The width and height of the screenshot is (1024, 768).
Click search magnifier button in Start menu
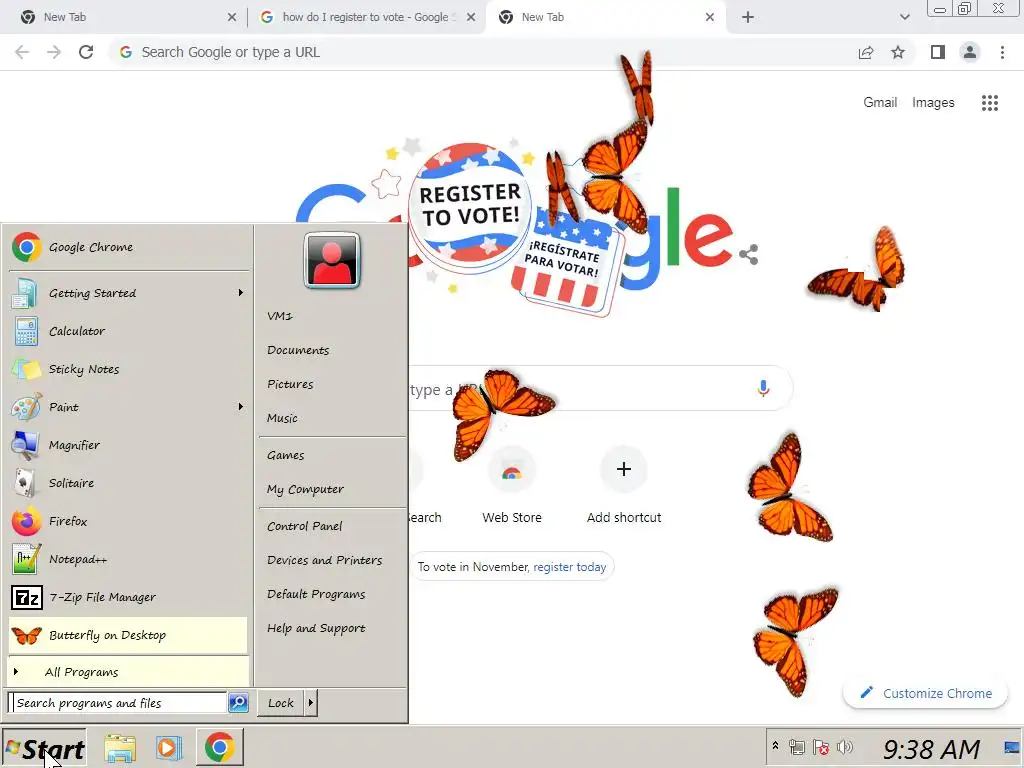pos(238,703)
